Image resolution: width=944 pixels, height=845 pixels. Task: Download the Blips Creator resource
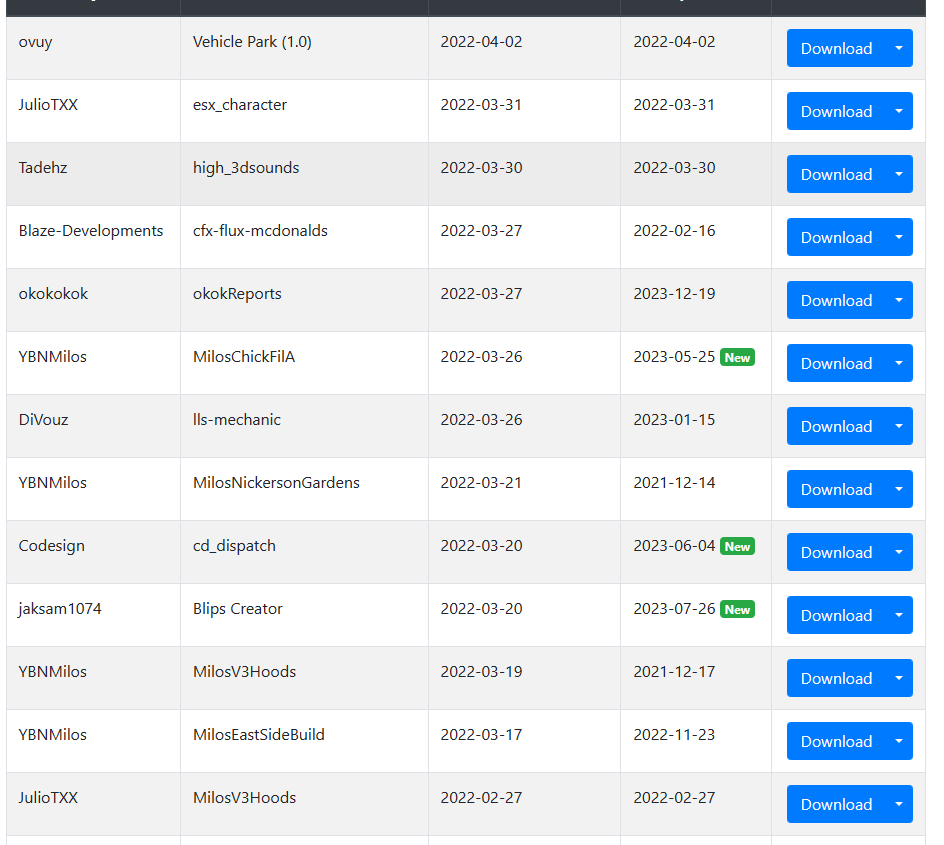[836, 615]
